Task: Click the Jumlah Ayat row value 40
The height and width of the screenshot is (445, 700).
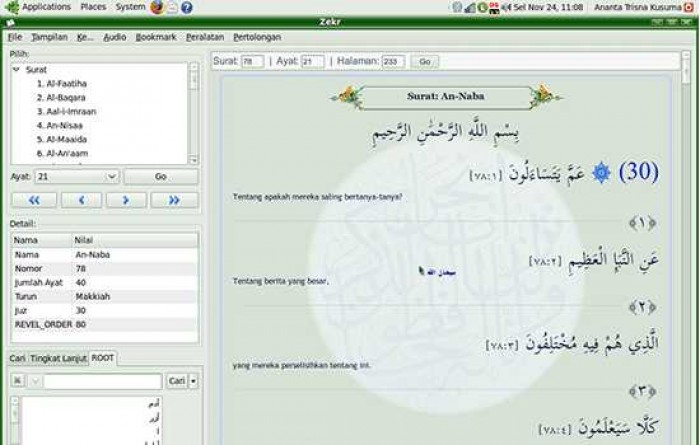Action: tap(80, 283)
